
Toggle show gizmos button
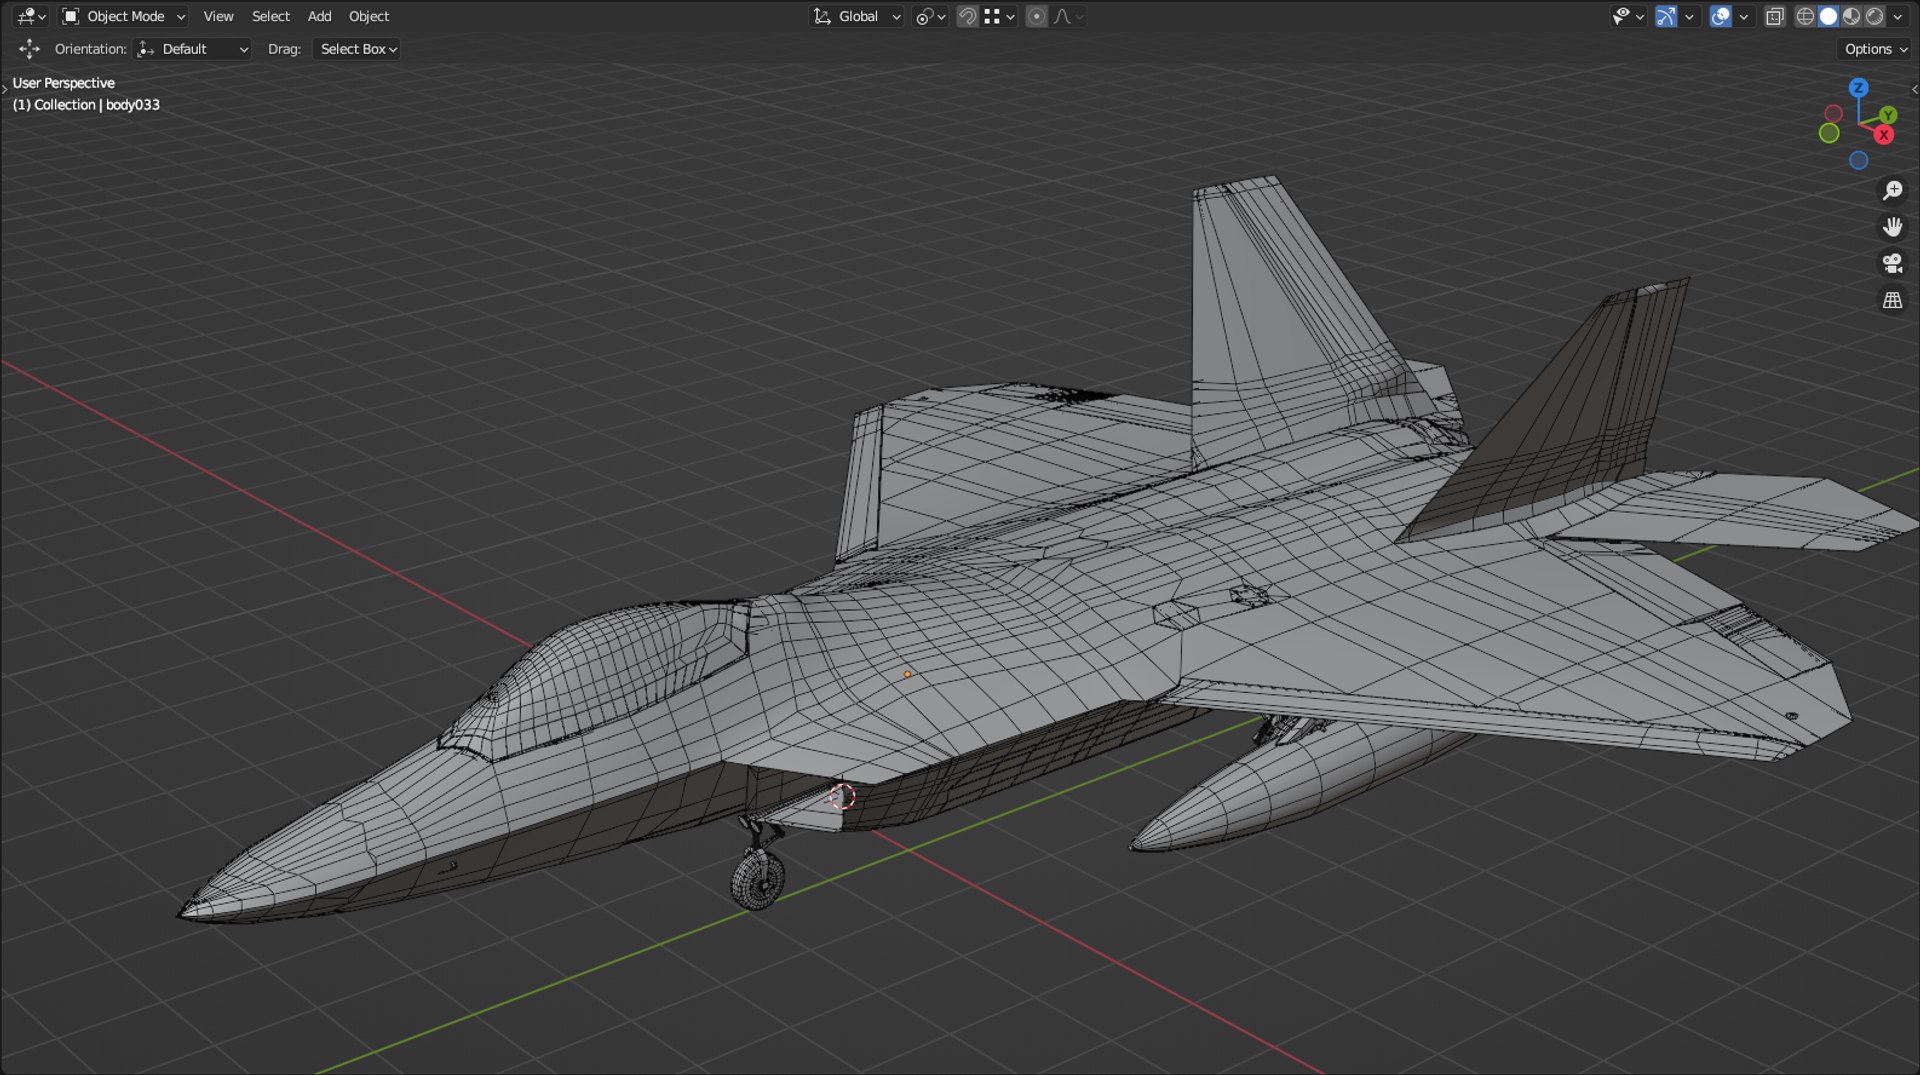point(1665,16)
